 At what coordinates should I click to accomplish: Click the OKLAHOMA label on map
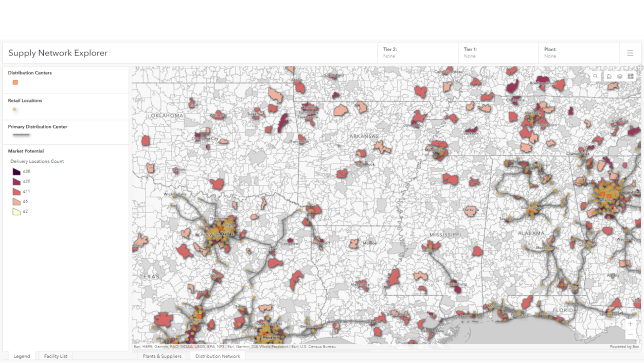pos(167,115)
